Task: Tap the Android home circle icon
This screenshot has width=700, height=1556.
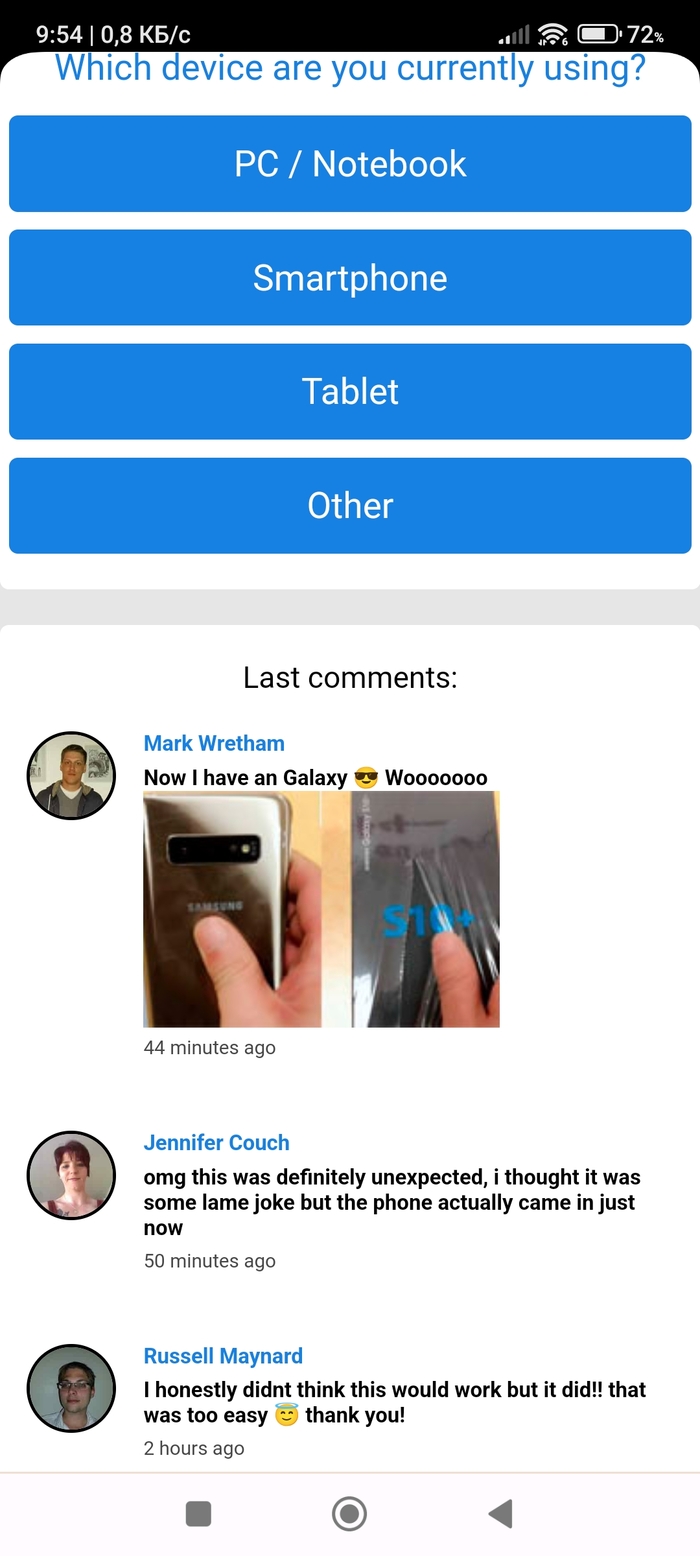Action: [349, 1514]
